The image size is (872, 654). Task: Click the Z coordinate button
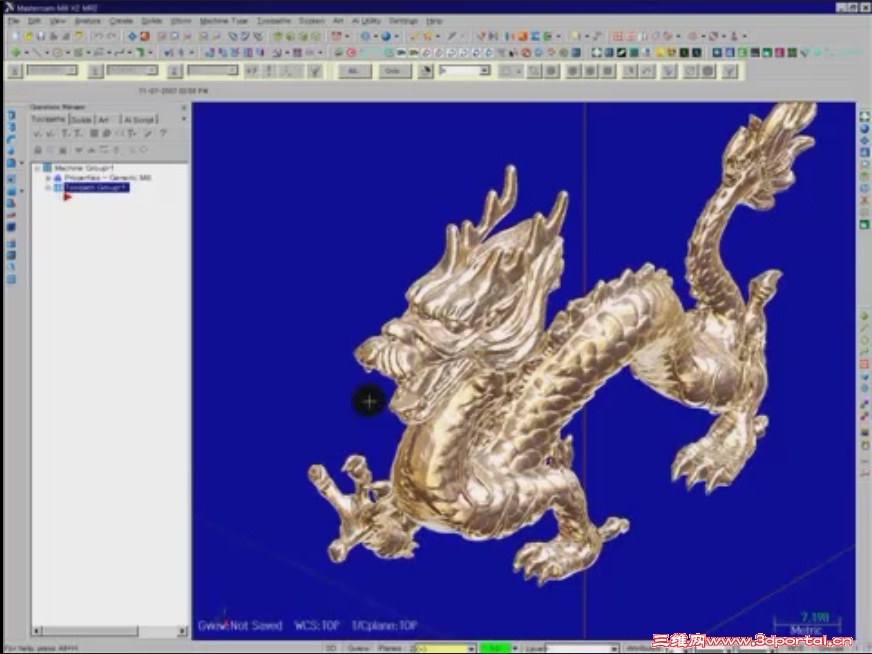175,71
